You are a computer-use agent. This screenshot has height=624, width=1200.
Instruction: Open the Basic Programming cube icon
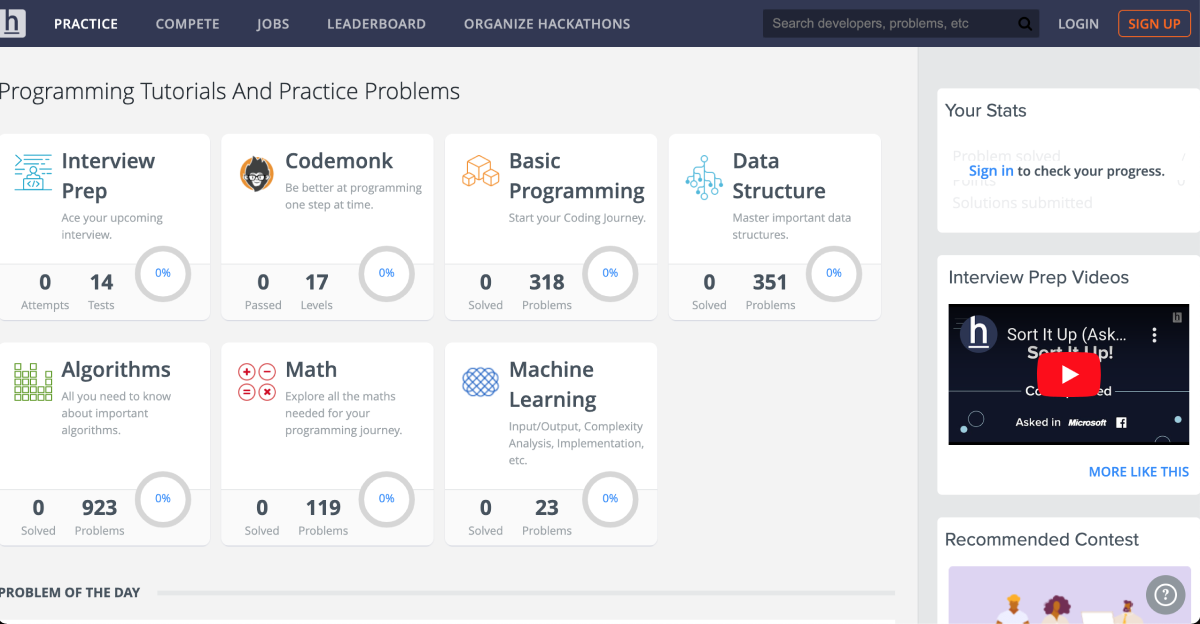(x=481, y=172)
